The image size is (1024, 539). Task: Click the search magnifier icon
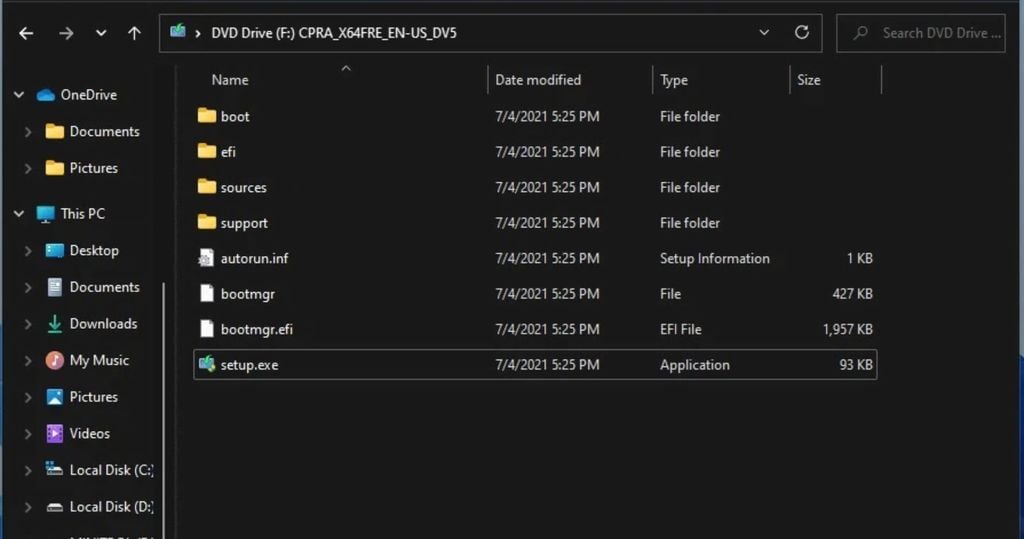coord(861,33)
